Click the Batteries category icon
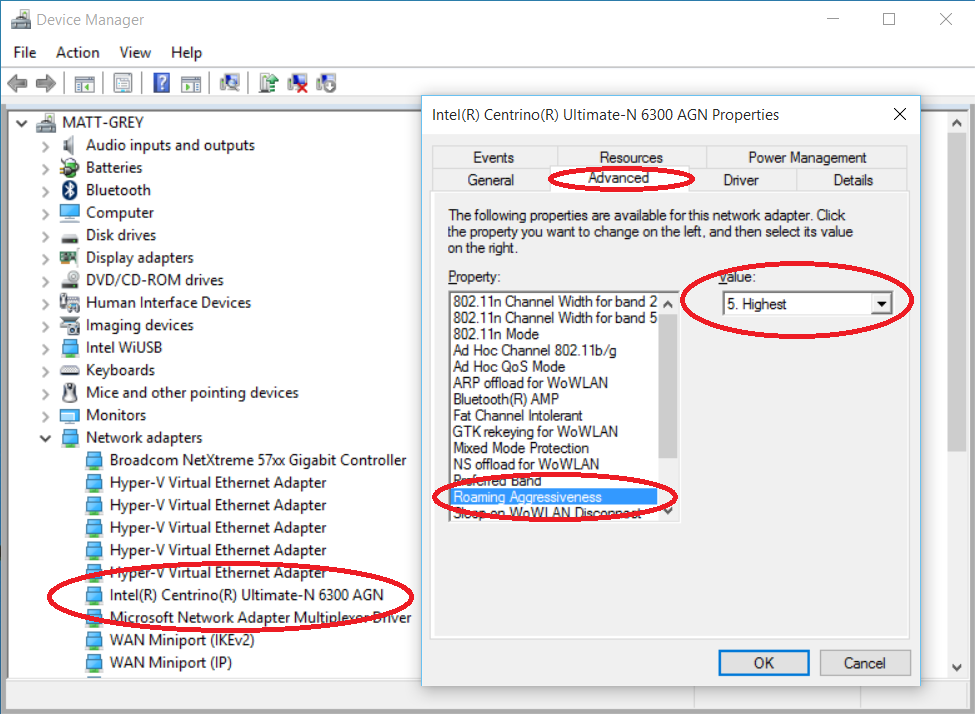 click(69, 168)
